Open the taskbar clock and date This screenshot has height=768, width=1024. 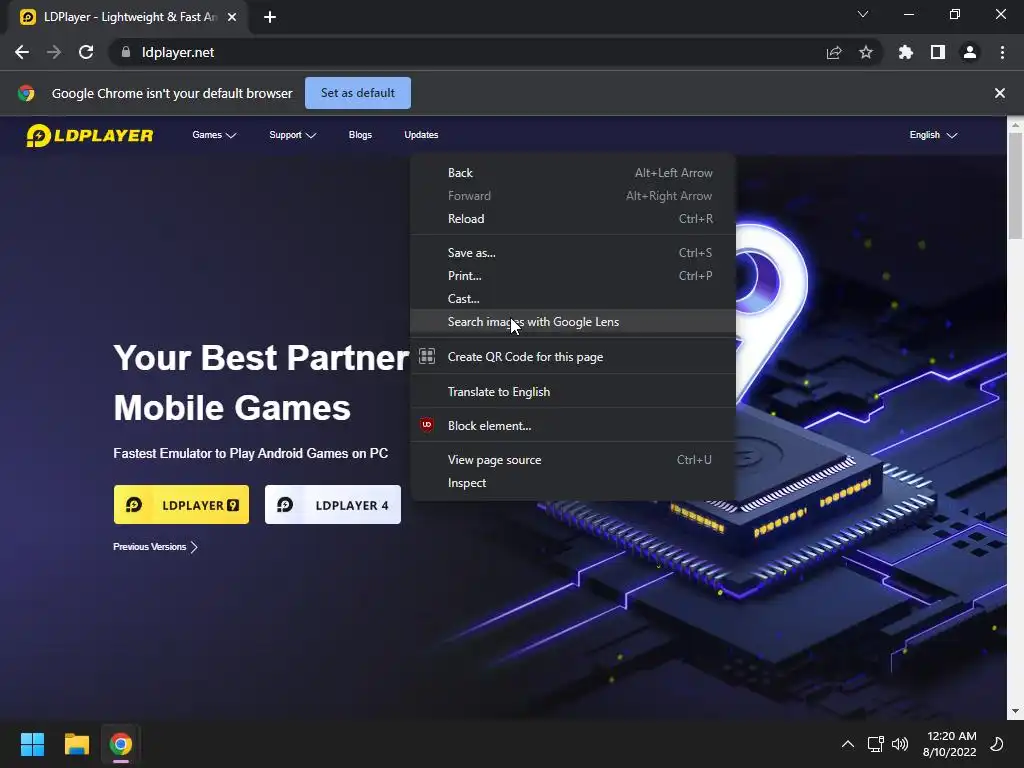950,744
